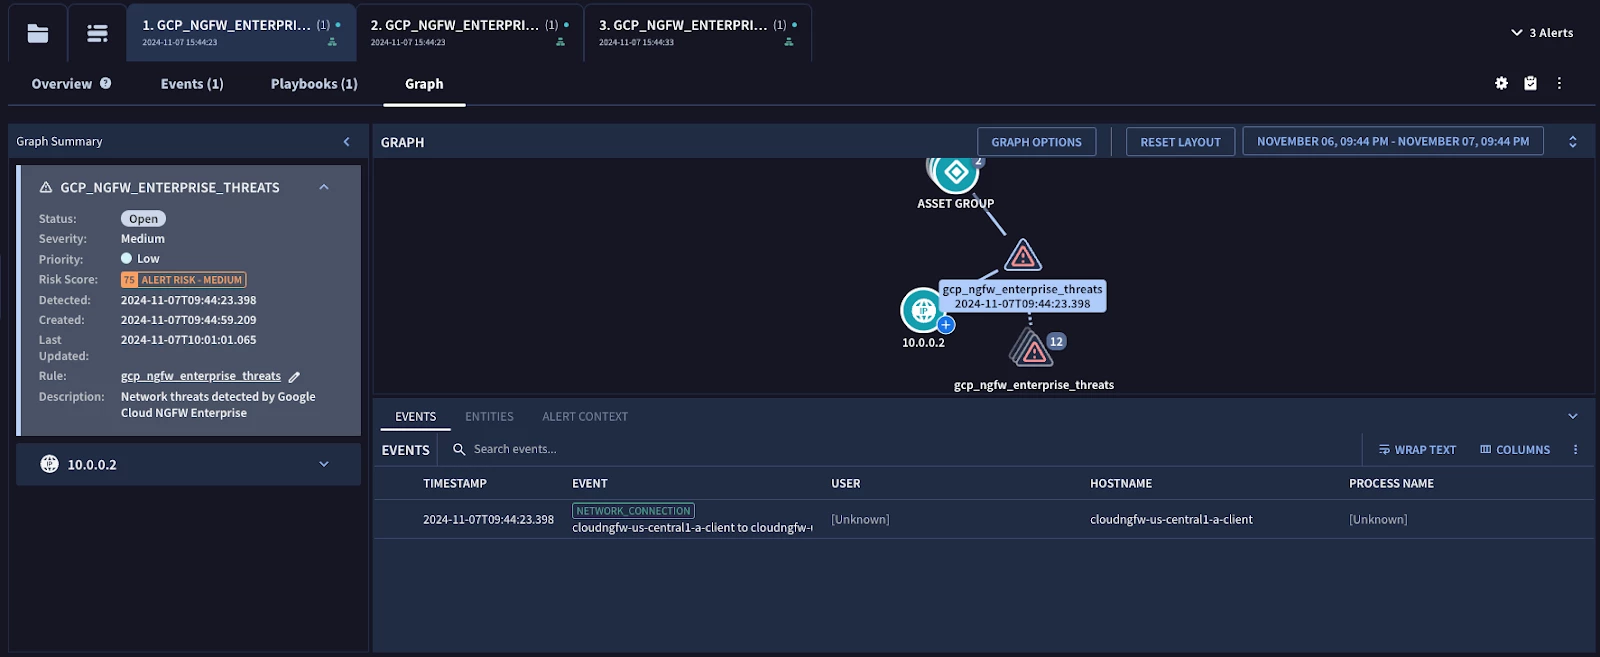Open the date range selector
Image resolution: width=1600 pixels, height=657 pixels.
click(1393, 142)
